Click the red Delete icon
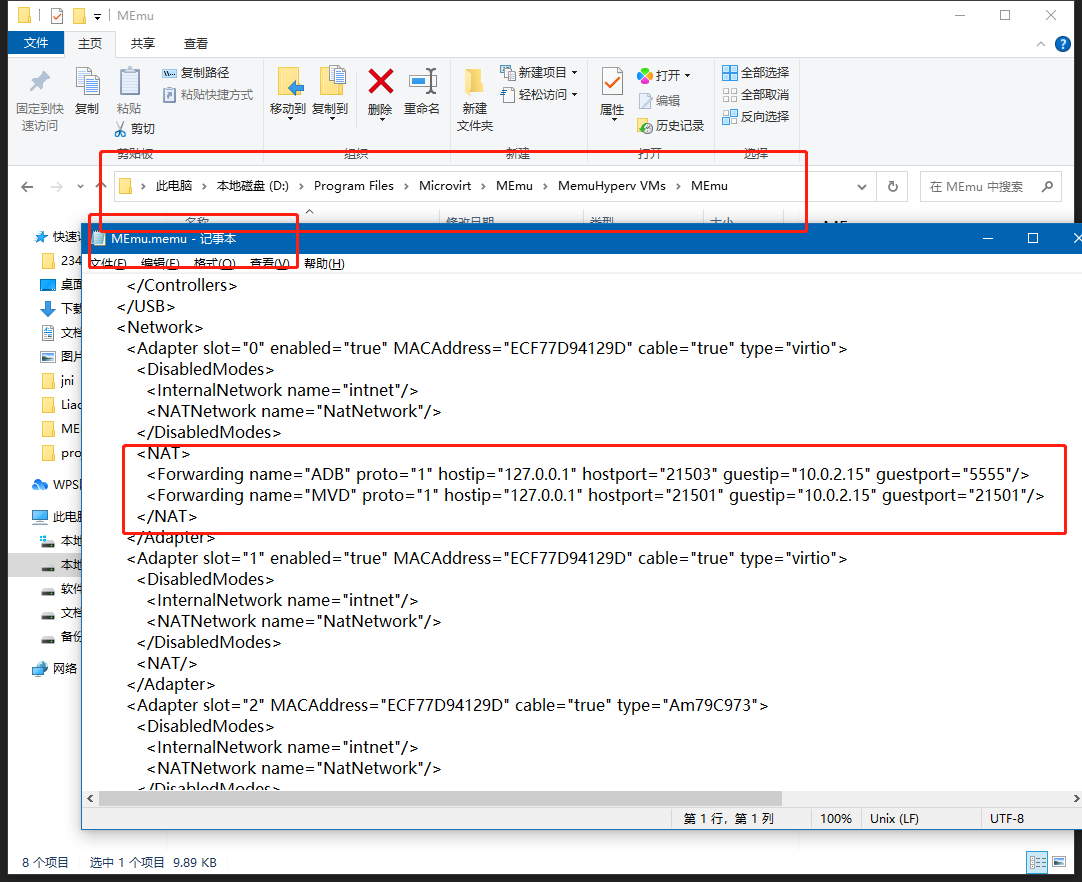The width and height of the screenshot is (1082, 882). pyautogui.click(x=380, y=81)
